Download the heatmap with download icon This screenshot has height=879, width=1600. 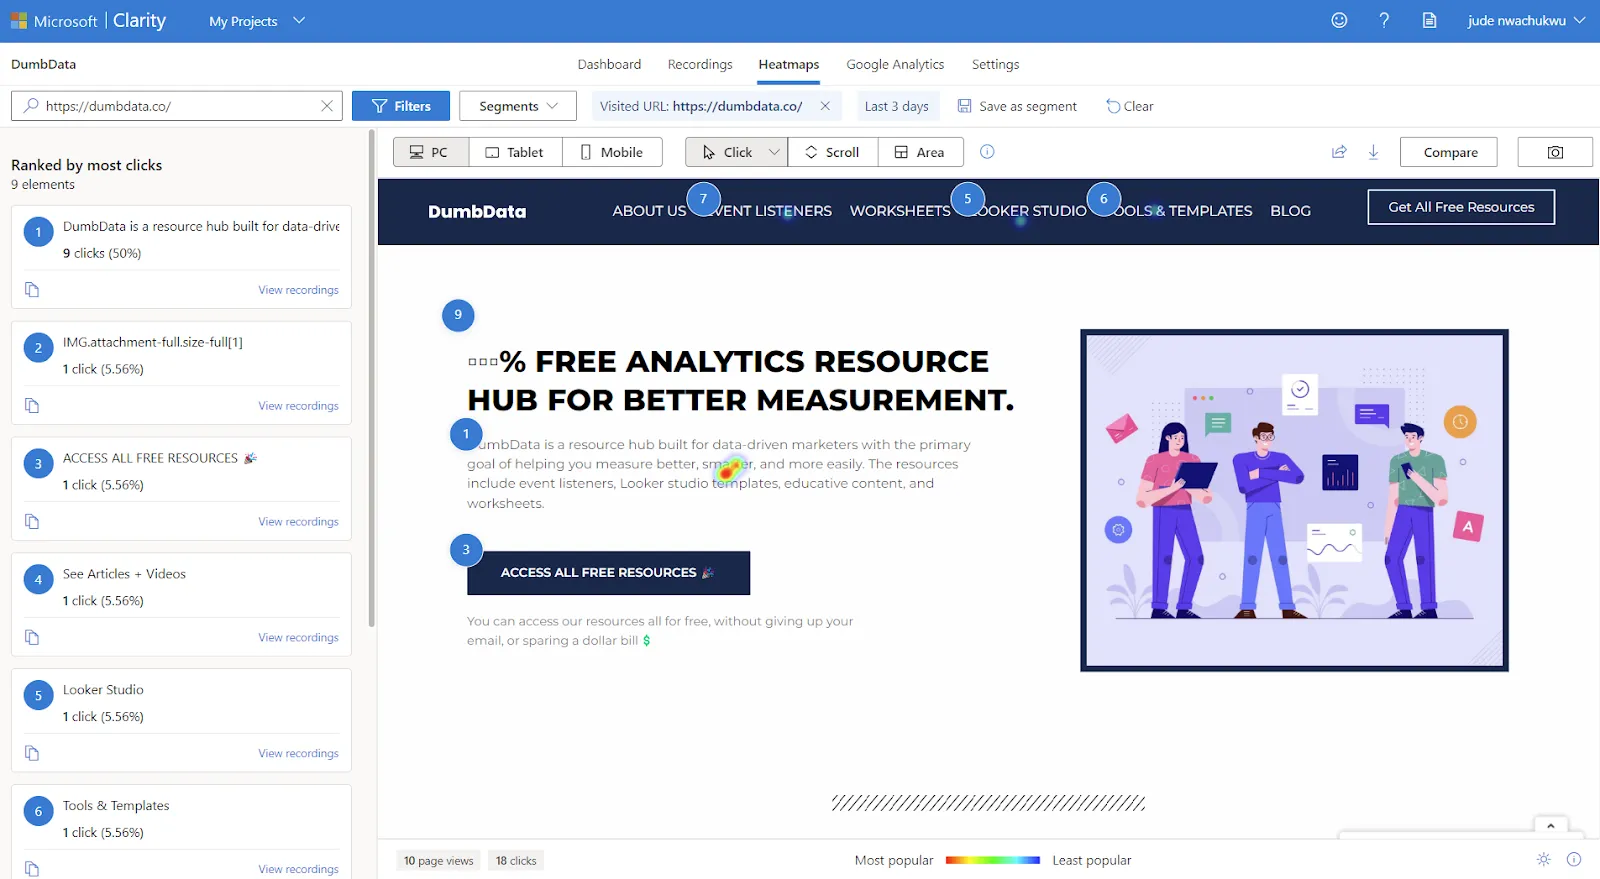pos(1374,152)
